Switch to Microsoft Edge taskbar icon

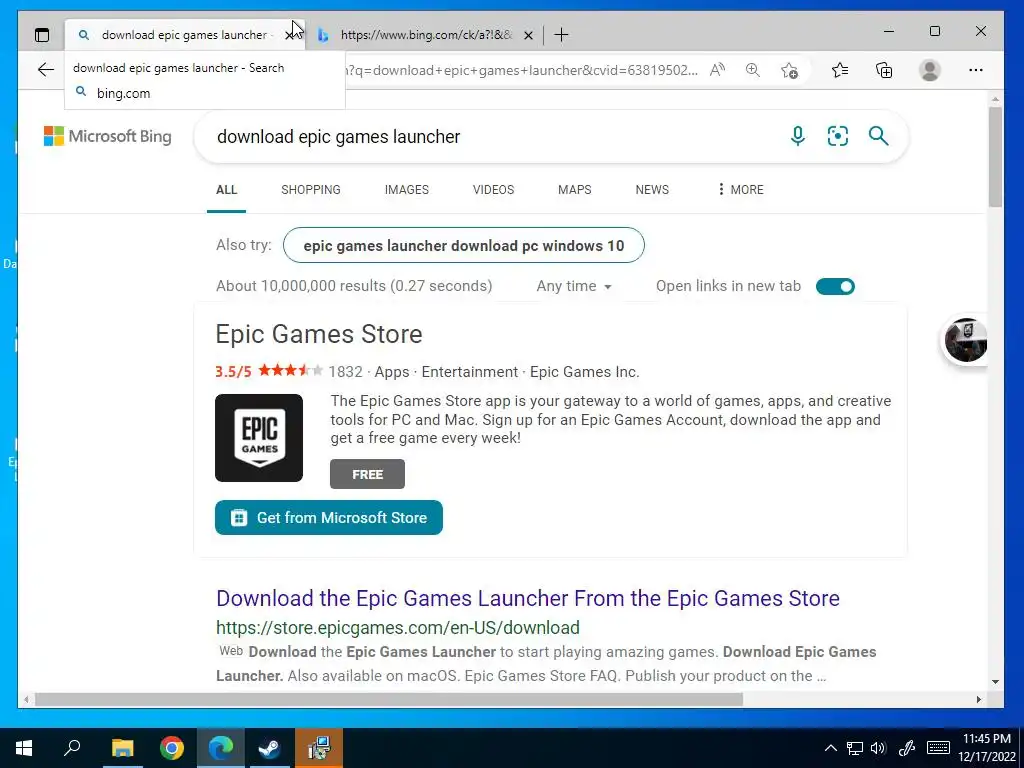point(221,748)
